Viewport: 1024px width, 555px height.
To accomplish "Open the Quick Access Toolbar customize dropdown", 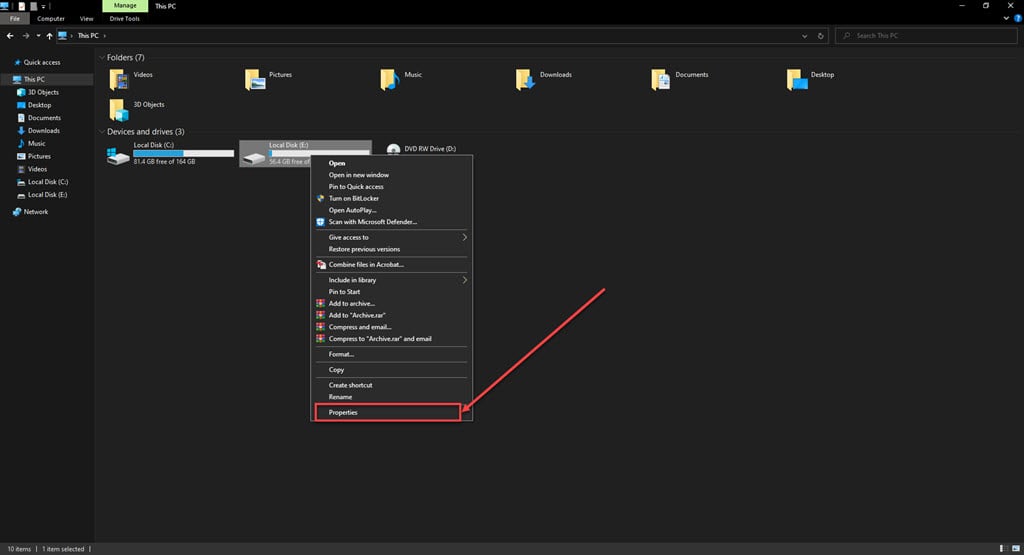I will coord(44,6).
